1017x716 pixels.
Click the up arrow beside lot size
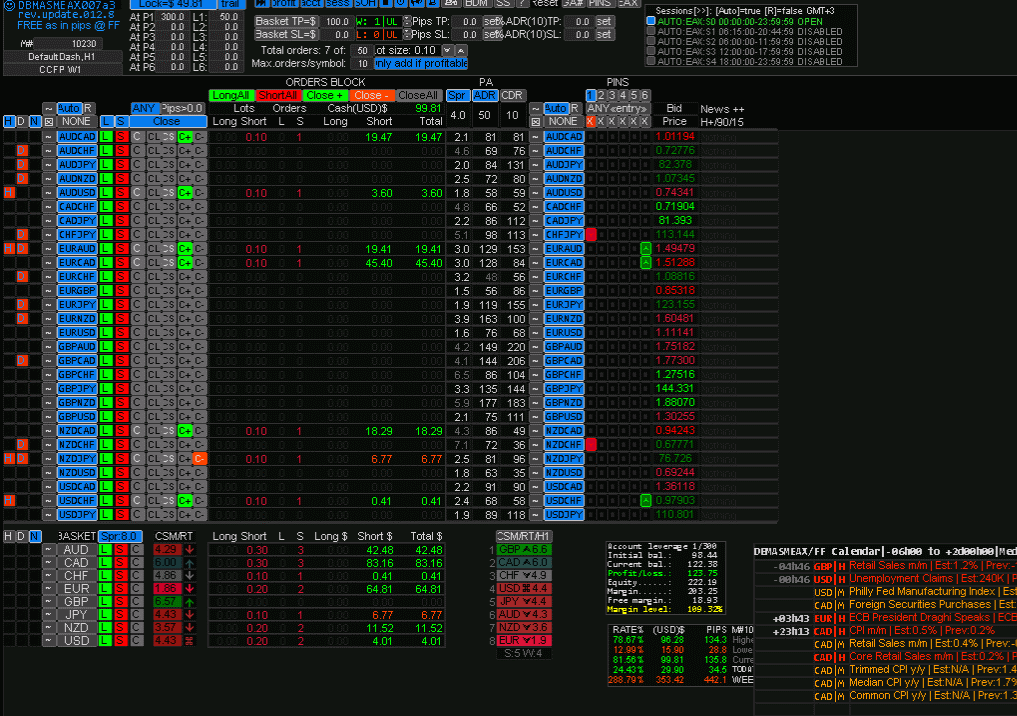click(461, 50)
